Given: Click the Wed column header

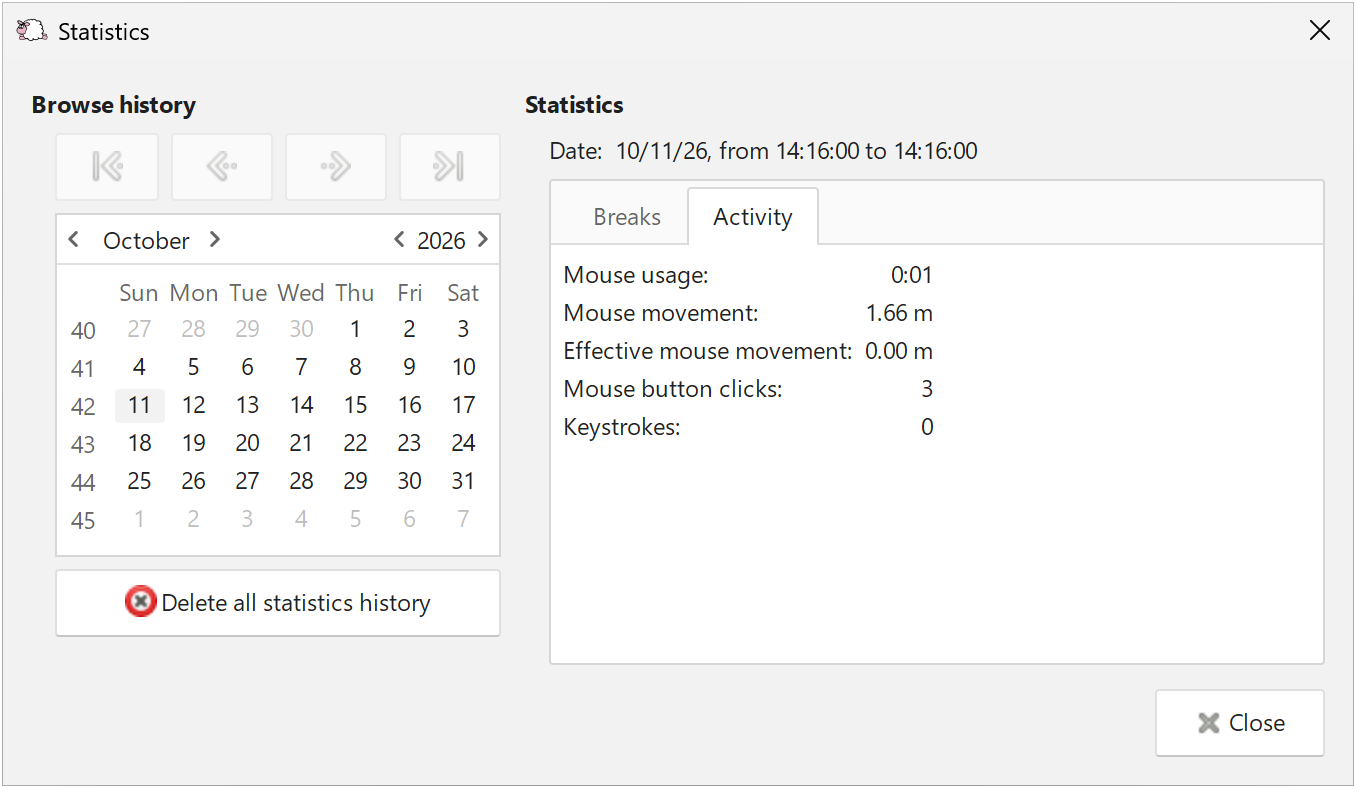Looking at the screenshot, I should coord(301,293).
